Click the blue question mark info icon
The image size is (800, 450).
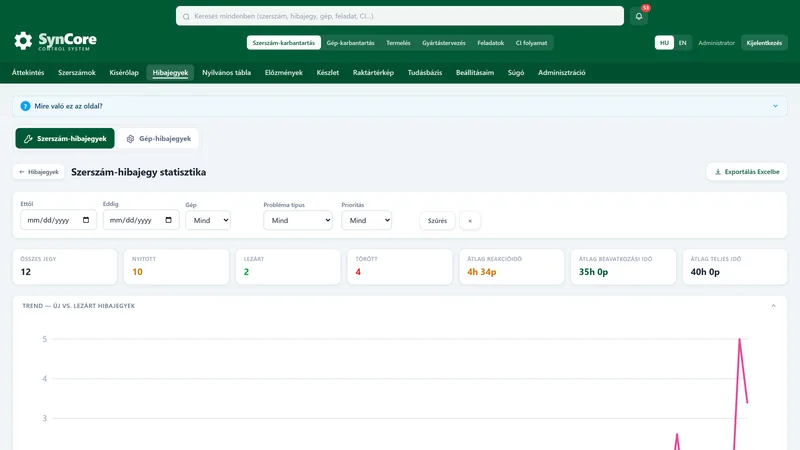(x=25, y=106)
